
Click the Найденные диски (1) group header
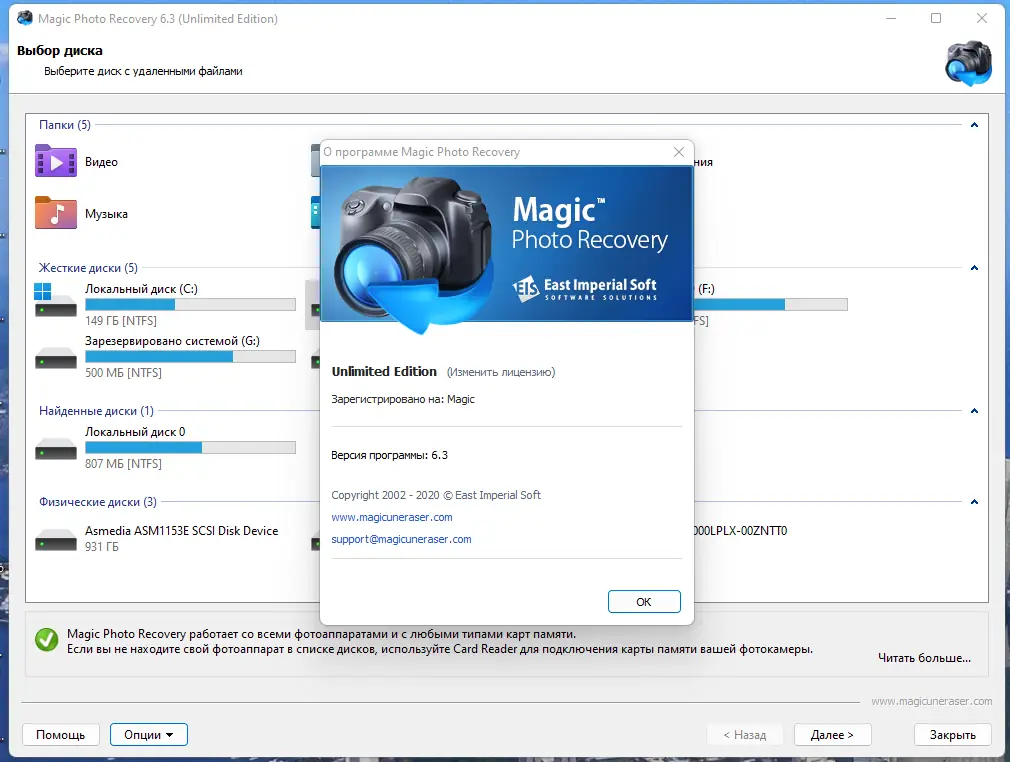pyautogui.click(x=96, y=411)
